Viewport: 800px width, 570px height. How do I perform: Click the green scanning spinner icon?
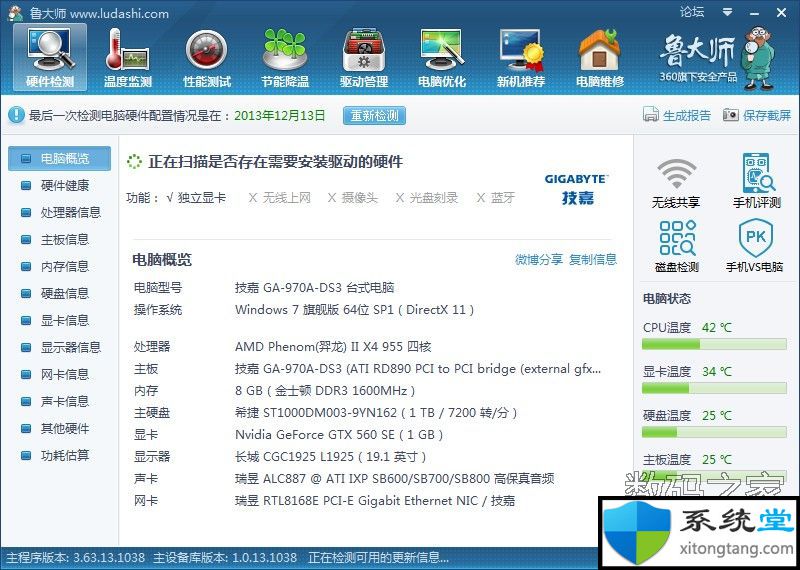(x=134, y=162)
